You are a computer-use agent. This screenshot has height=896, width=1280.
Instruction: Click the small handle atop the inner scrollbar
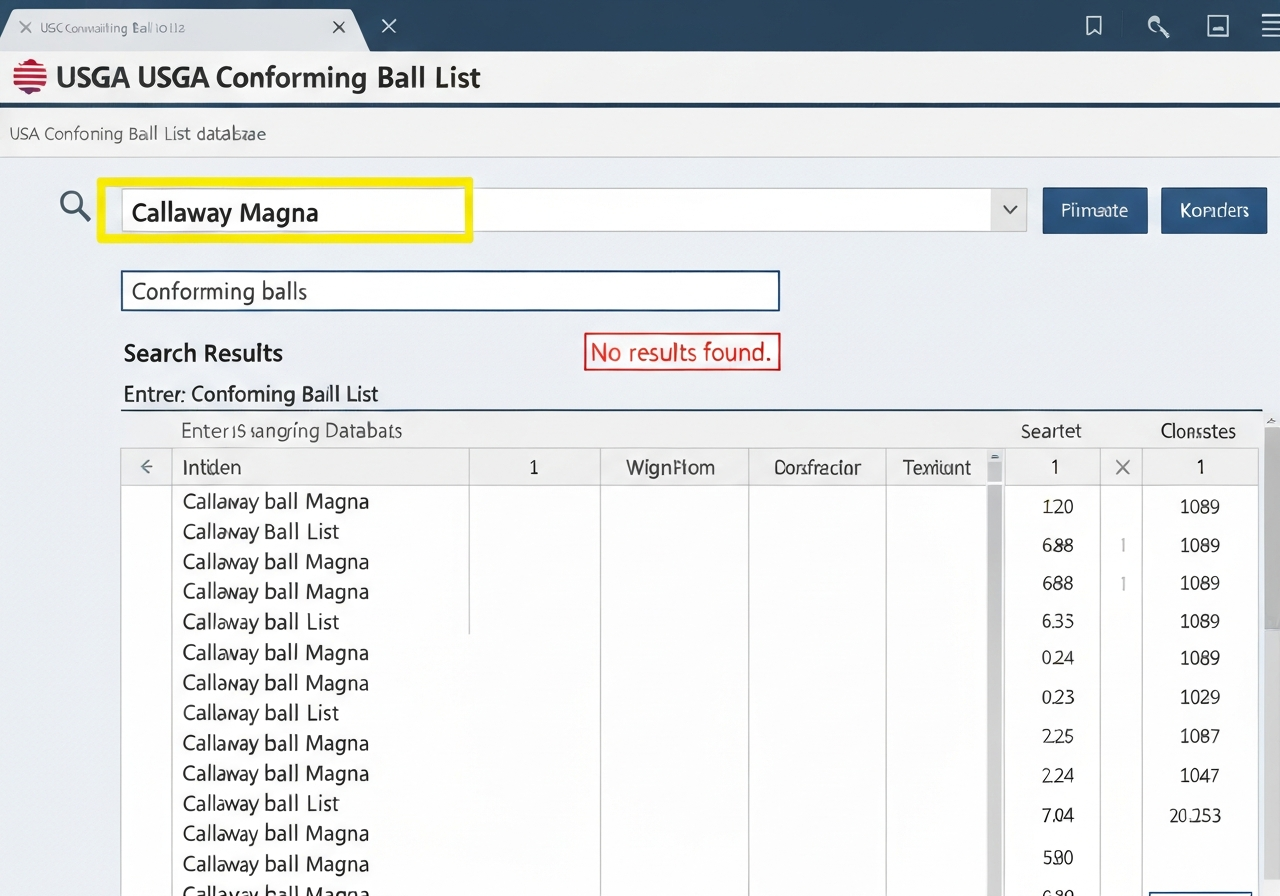pyautogui.click(x=995, y=467)
